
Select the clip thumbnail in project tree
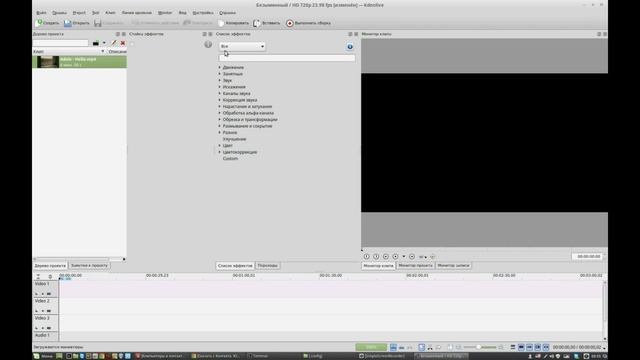[x=48, y=62]
